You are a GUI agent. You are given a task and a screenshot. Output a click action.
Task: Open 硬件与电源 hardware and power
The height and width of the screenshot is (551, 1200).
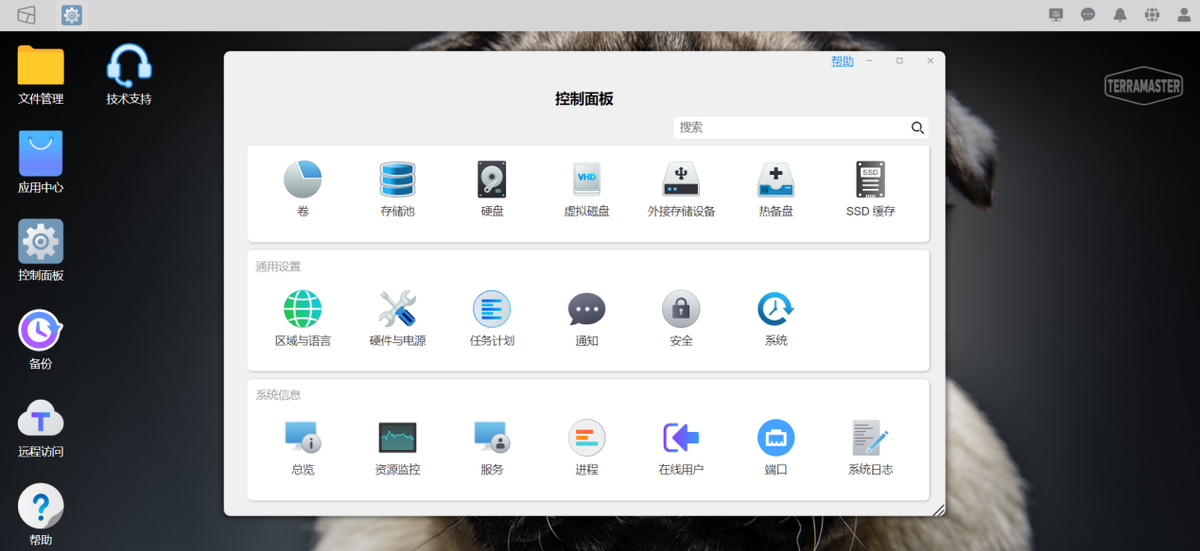tap(397, 309)
